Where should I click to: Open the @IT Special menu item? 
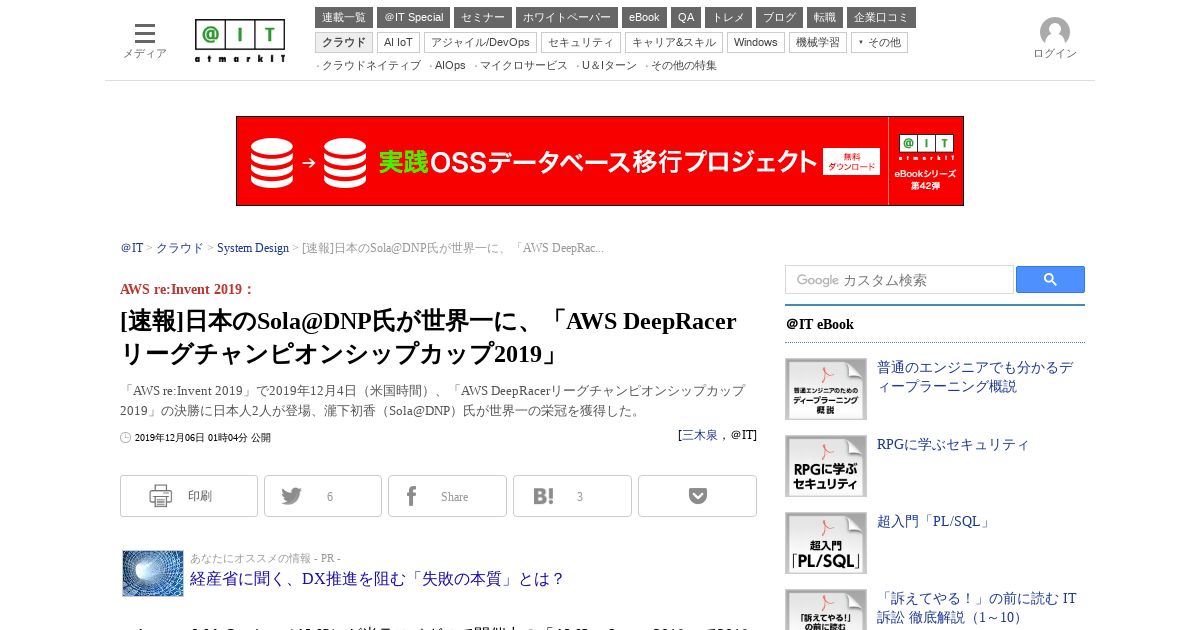click(x=413, y=17)
